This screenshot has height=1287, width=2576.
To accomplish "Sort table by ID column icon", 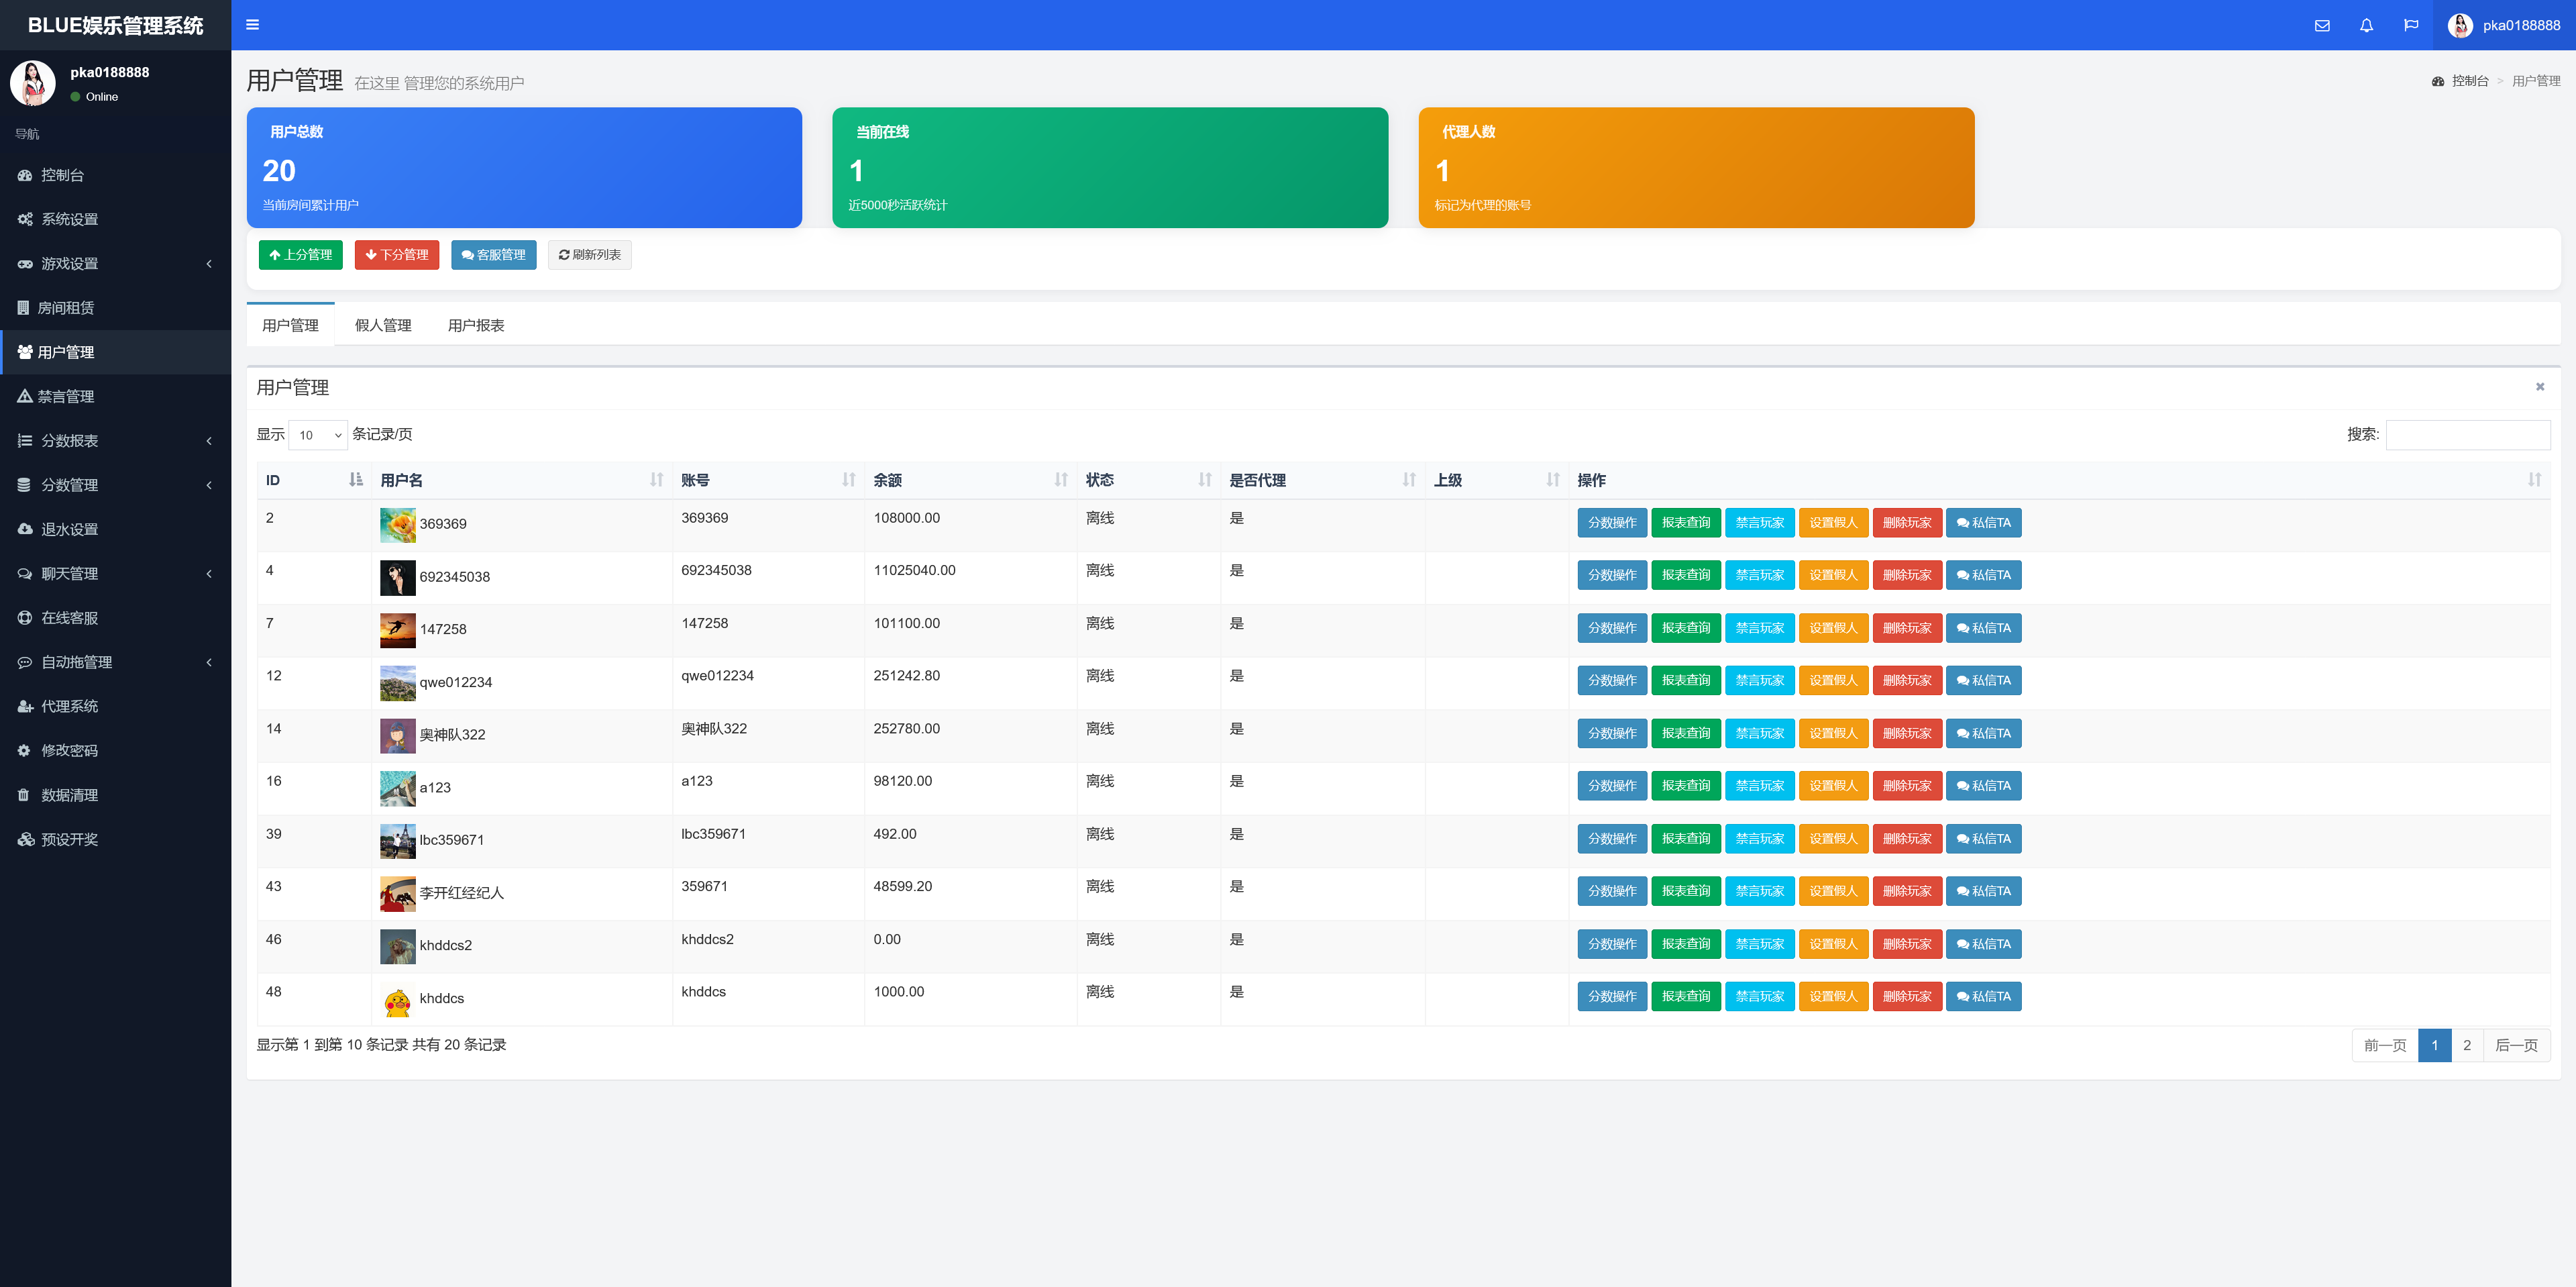I will click(x=355, y=480).
